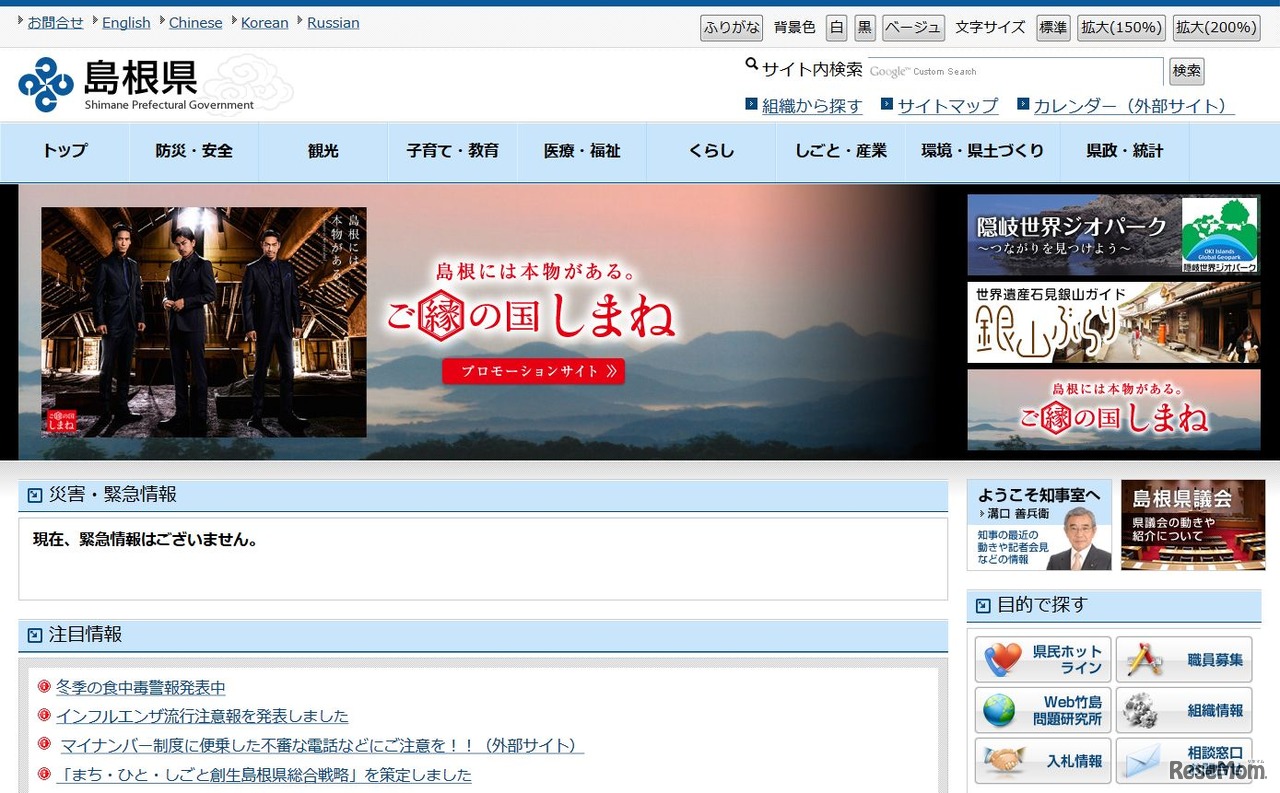Toggle furigana with the ふりがな button
1280x793 pixels.
731,28
